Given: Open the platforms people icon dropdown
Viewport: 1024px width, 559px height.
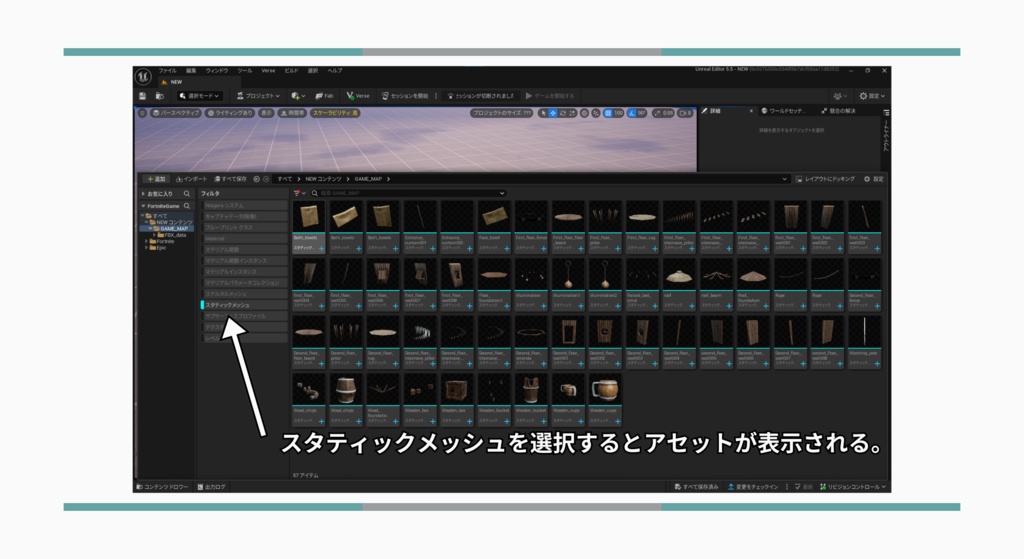Looking at the screenshot, I should click(x=840, y=96).
